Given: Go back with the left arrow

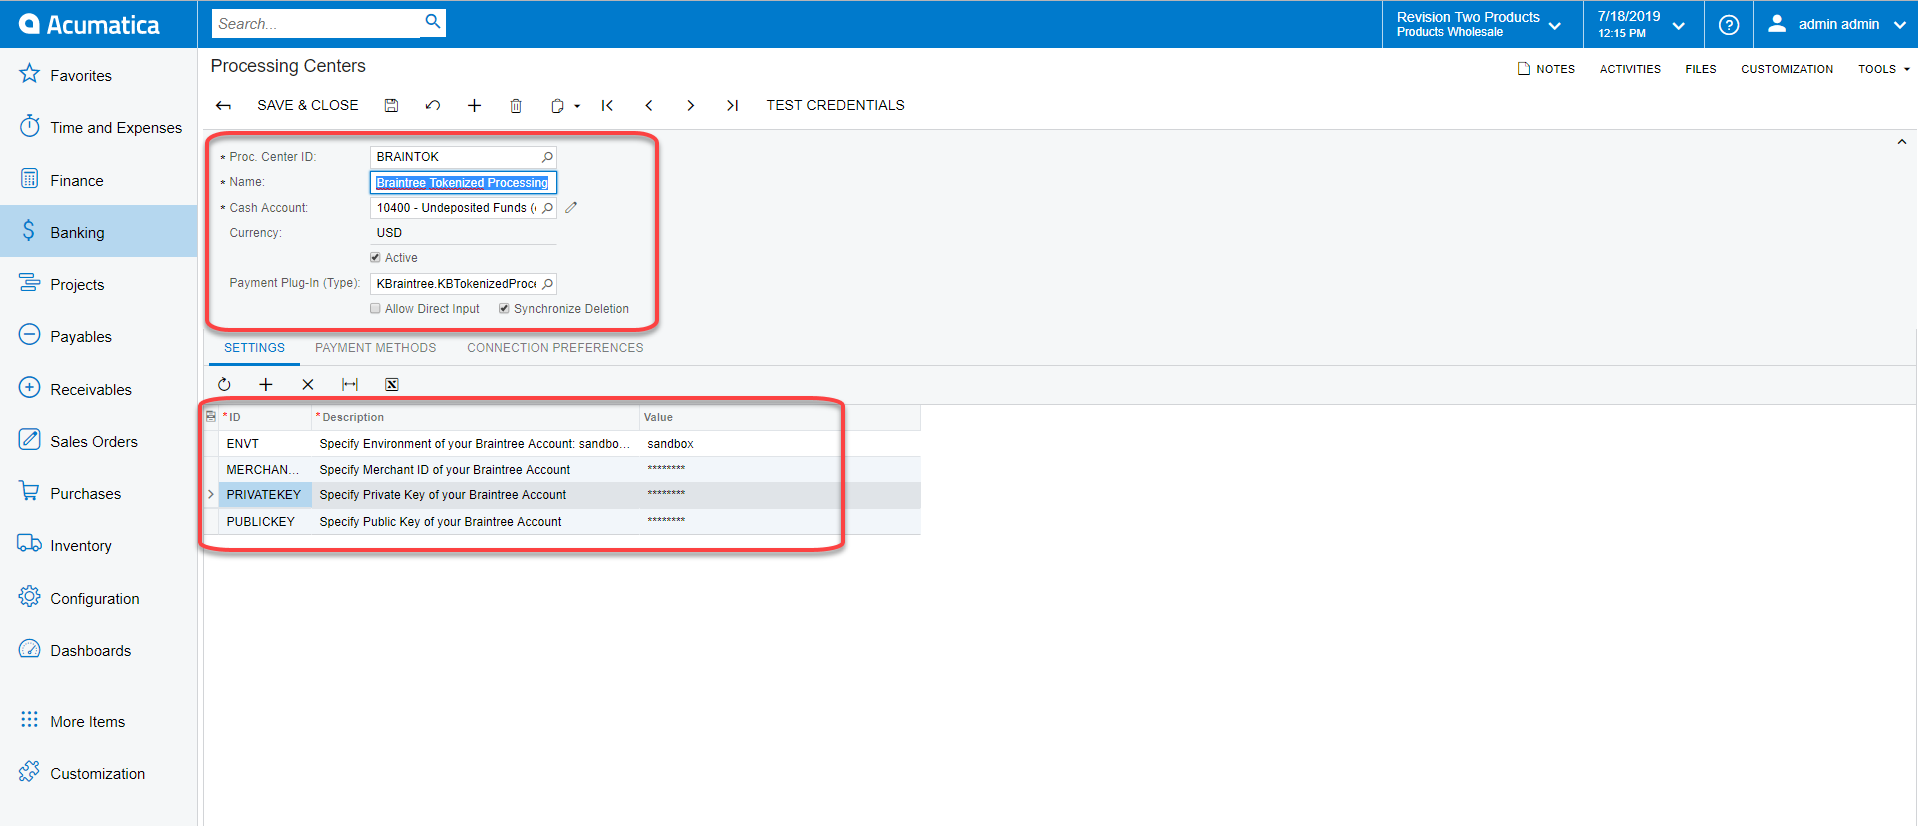Looking at the screenshot, I should (224, 105).
